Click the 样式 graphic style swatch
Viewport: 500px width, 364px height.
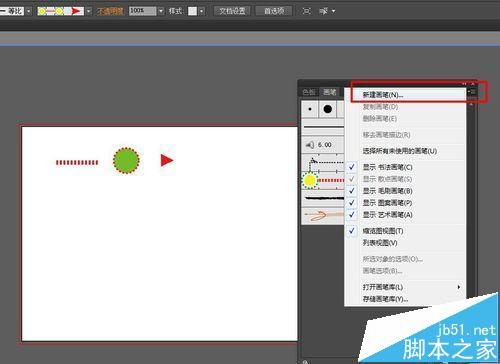(x=192, y=11)
